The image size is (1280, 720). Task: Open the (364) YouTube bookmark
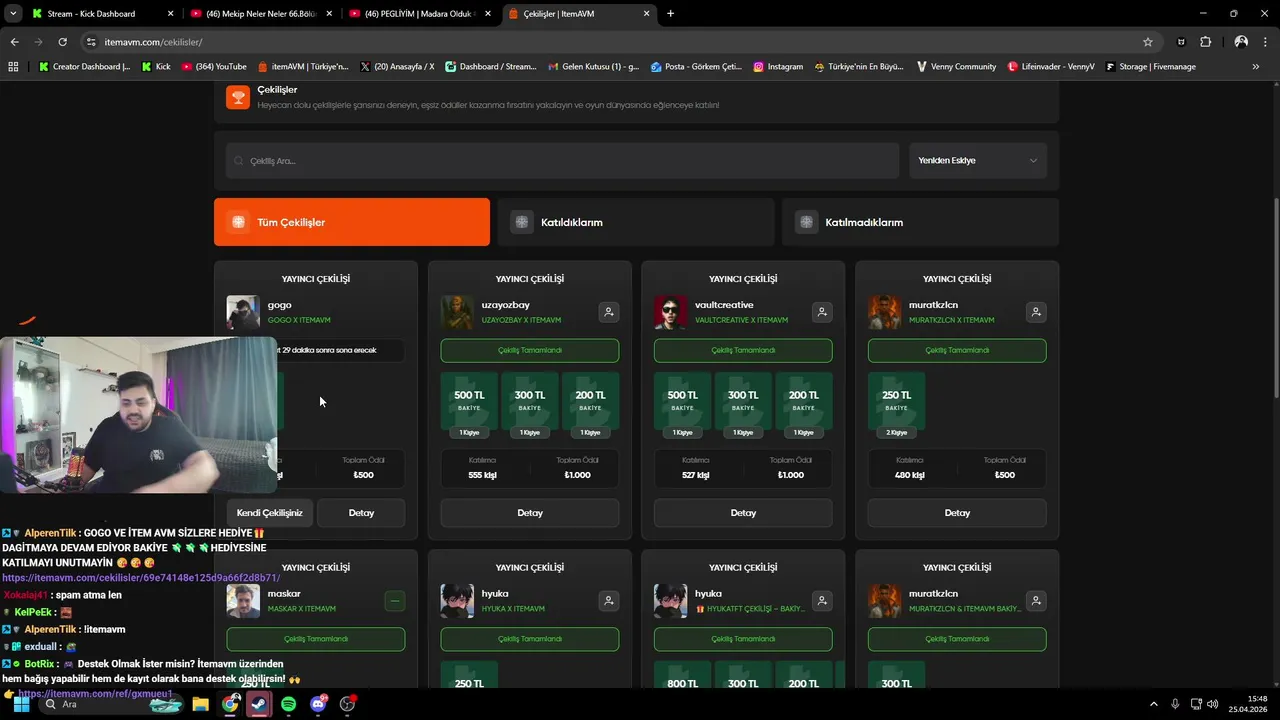click(x=213, y=67)
